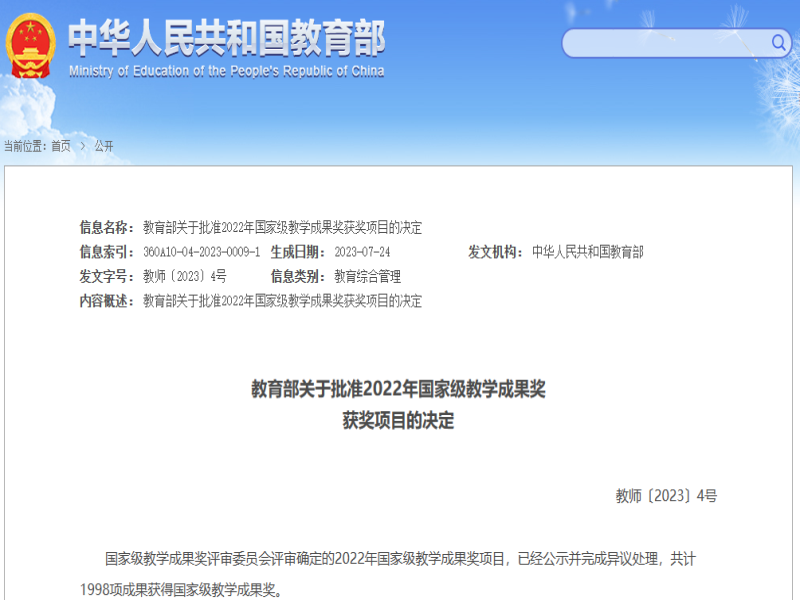Click the 当前位置 breadcrumb label

tap(25, 146)
